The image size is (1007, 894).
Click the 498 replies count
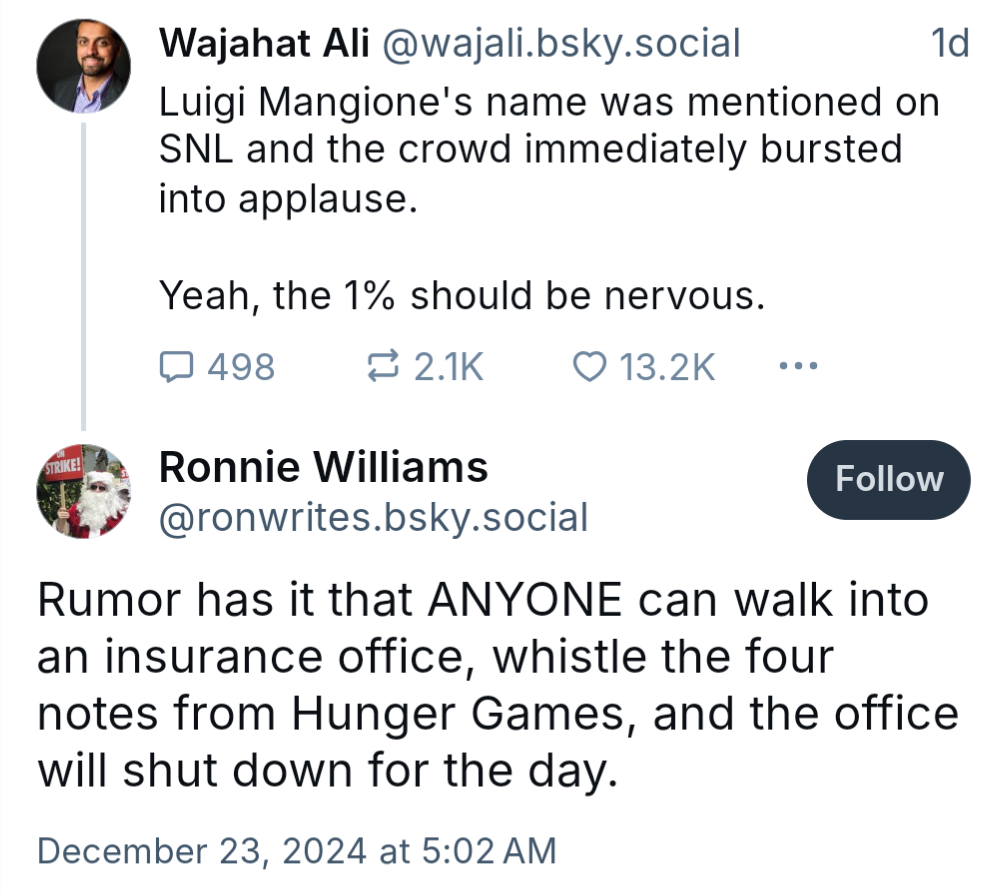click(241, 367)
